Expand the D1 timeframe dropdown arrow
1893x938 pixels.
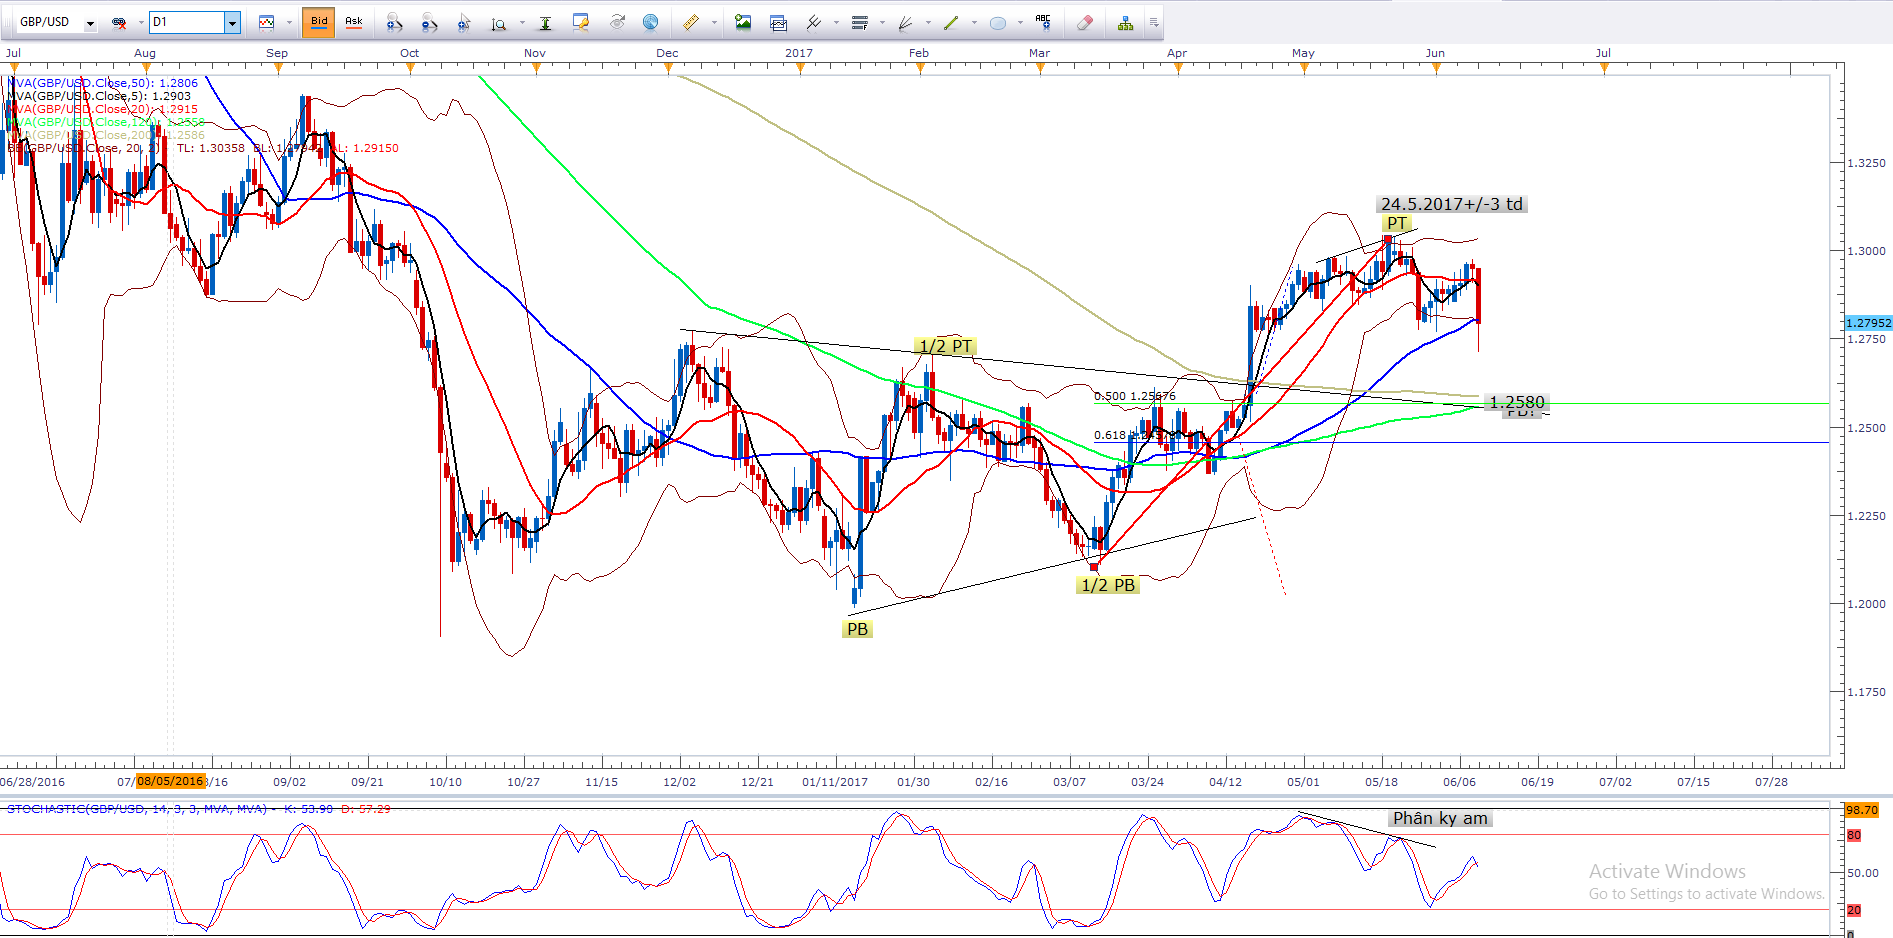[x=232, y=22]
